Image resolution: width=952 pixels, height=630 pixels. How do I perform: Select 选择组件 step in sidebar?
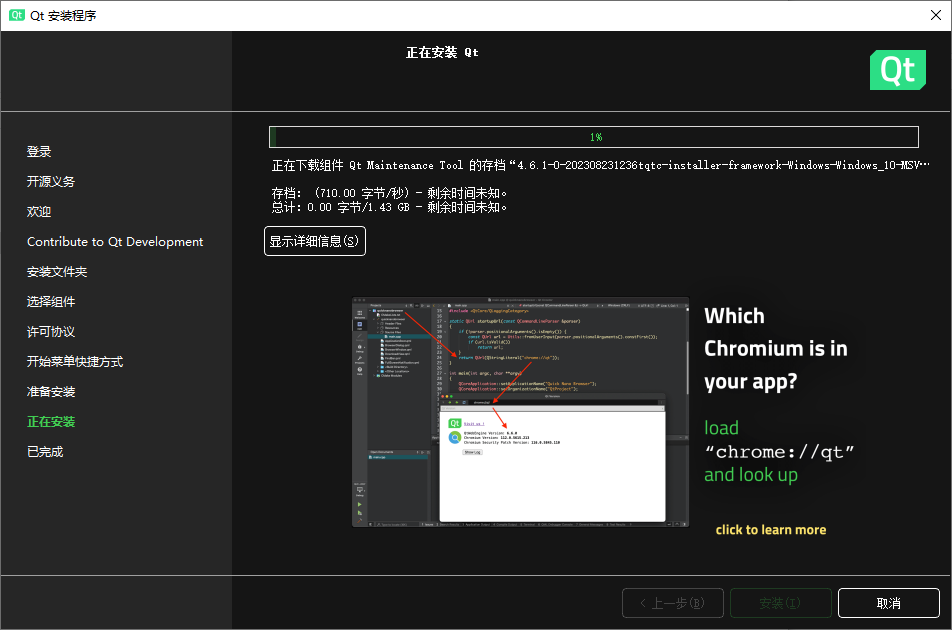(x=51, y=302)
